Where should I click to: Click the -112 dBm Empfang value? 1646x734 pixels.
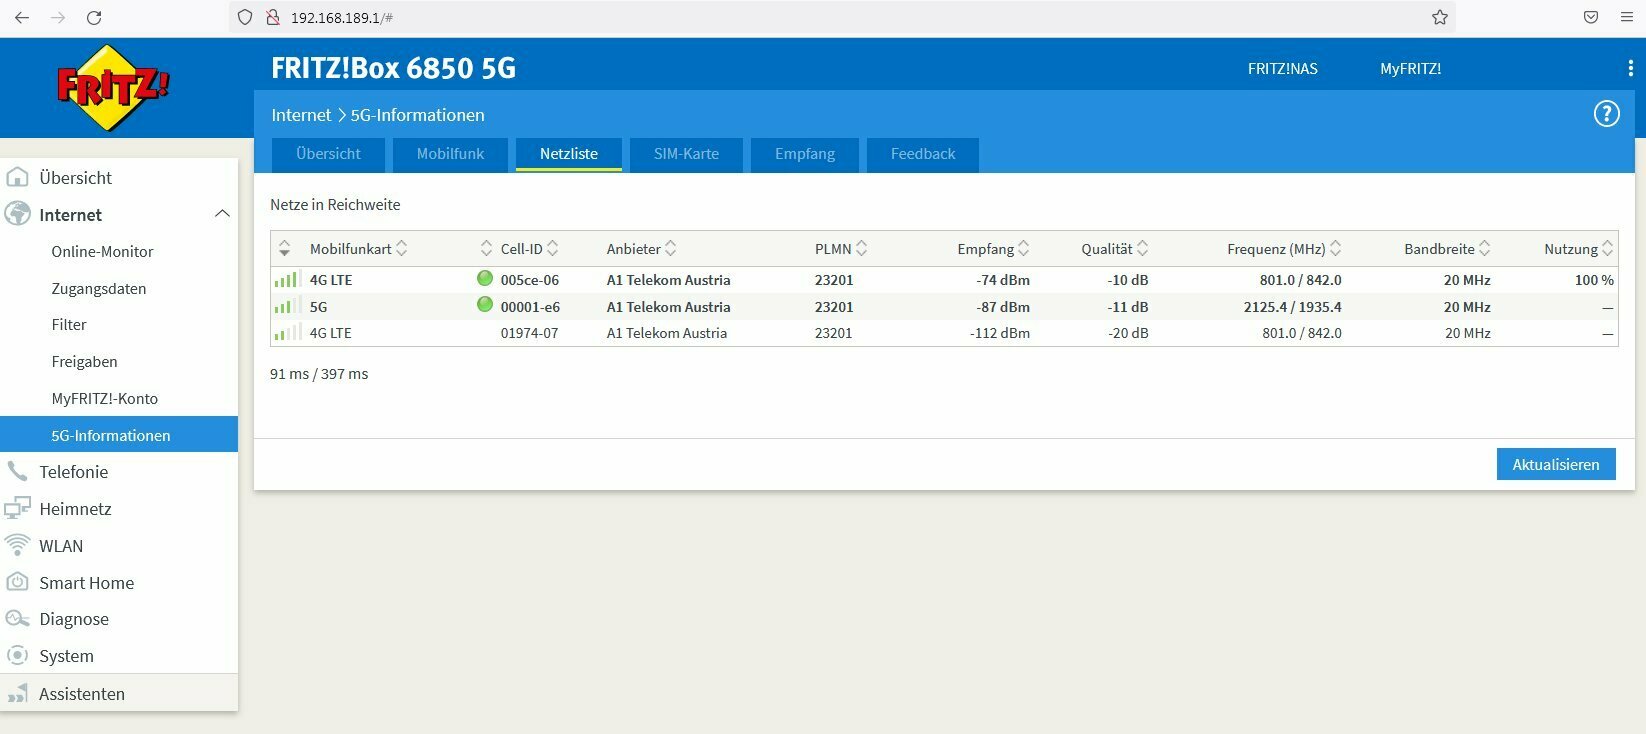(x=1000, y=333)
